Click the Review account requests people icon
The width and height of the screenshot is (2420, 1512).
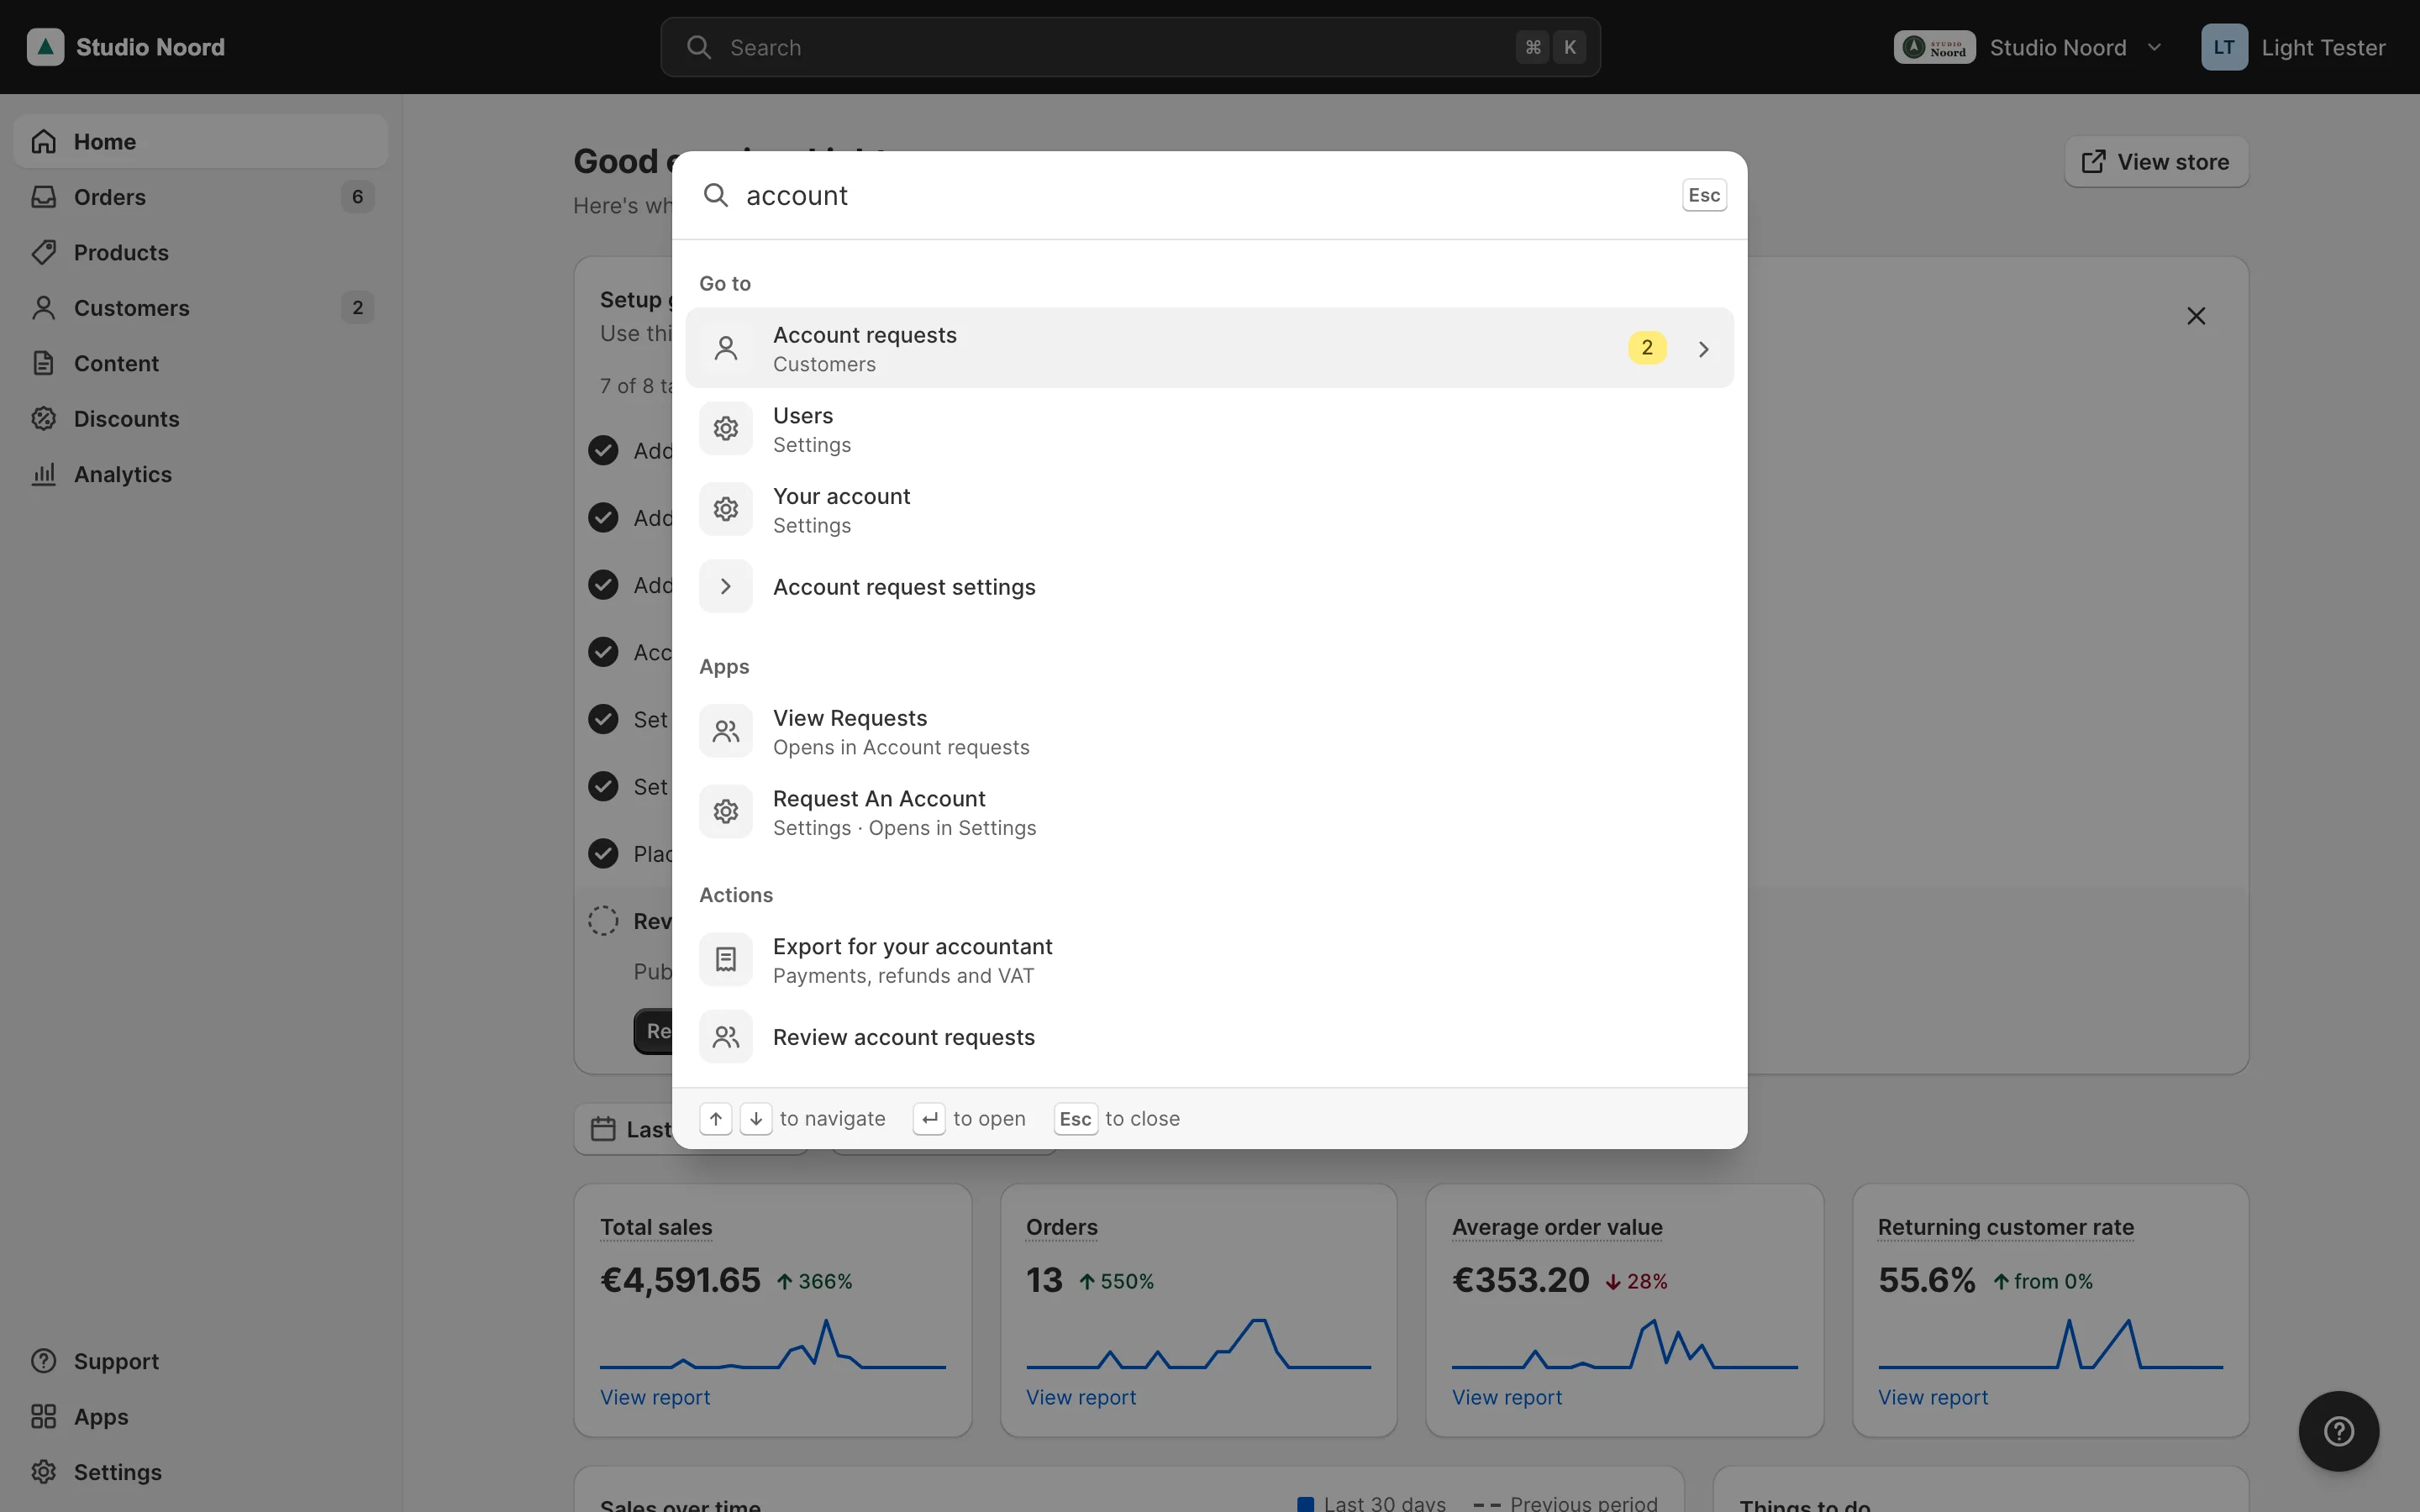[726, 1037]
